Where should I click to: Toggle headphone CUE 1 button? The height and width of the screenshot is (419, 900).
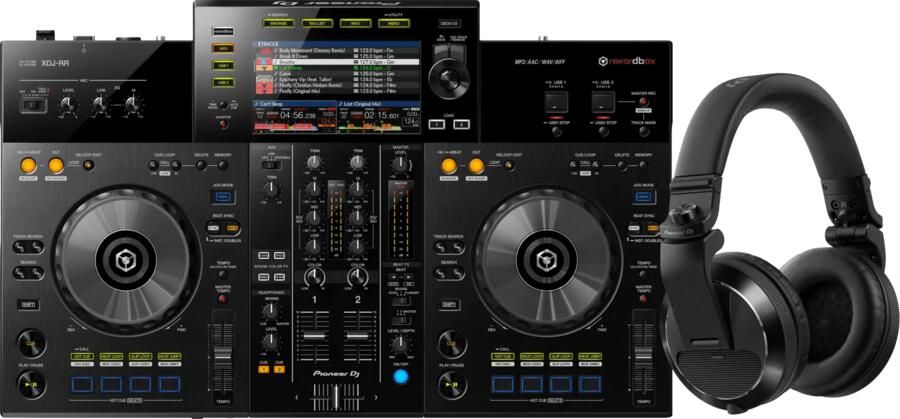point(264,369)
